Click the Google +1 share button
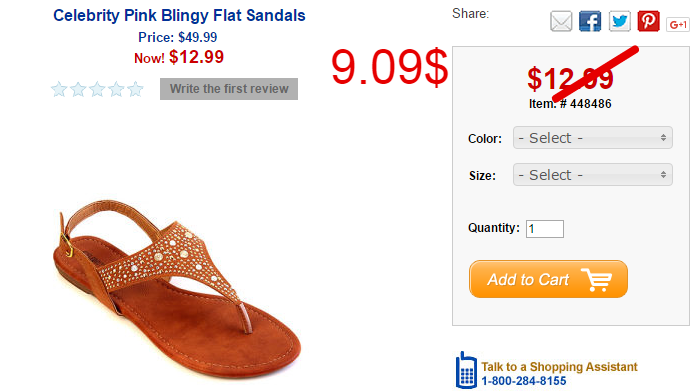The width and height of the screenshot is (690, 392). pos(678,25)
